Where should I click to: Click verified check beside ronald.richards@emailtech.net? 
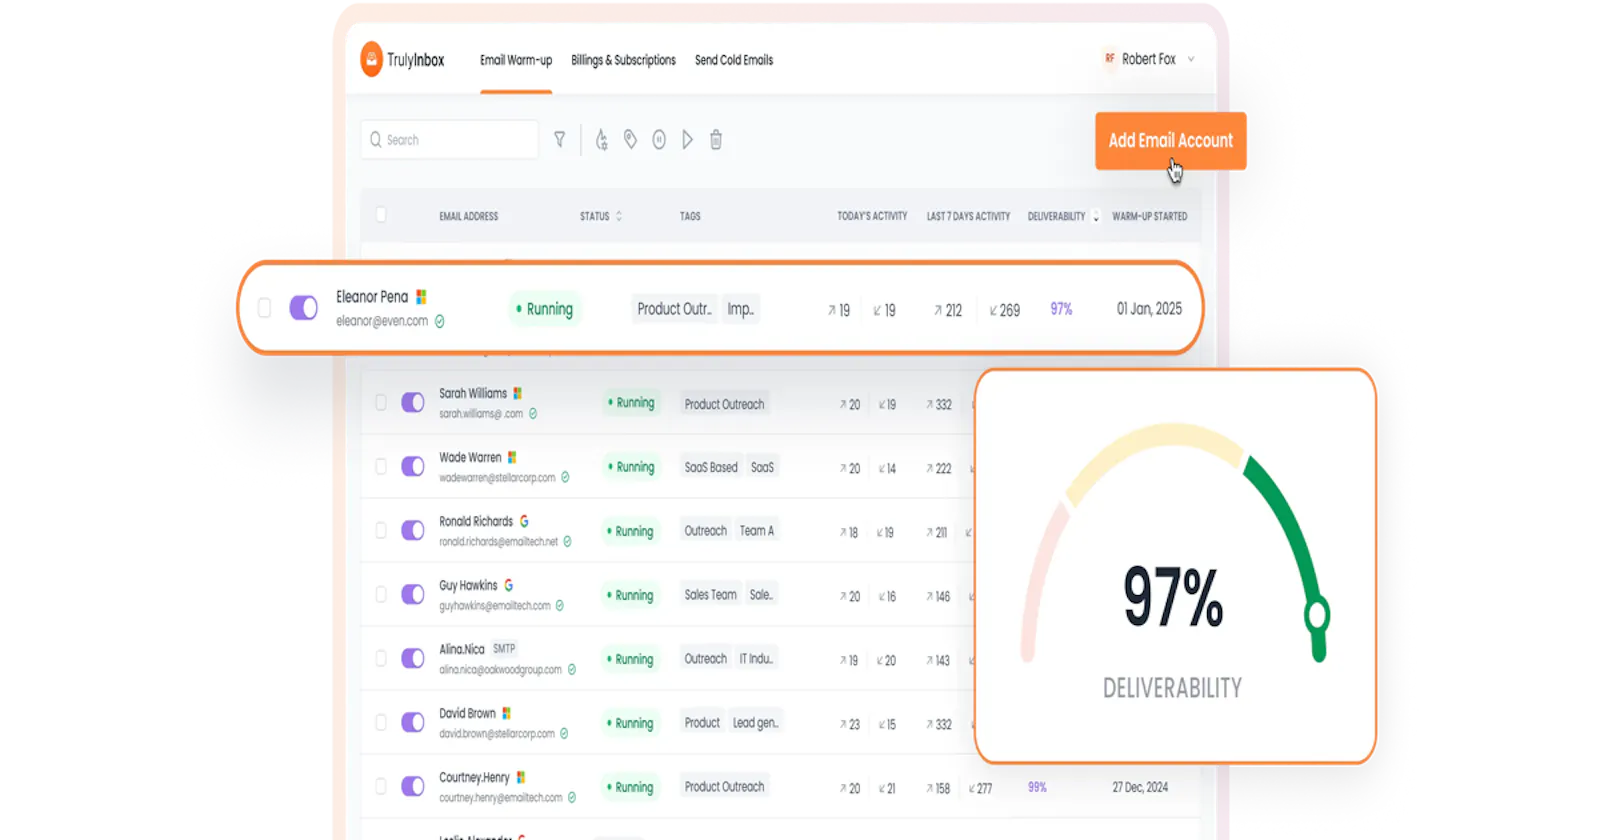click(567, 541)
